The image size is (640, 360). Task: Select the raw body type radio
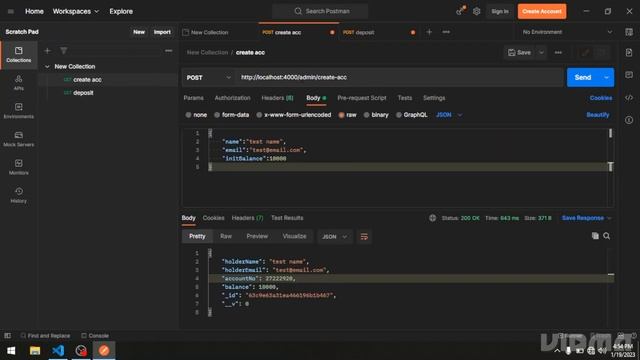pyautogui.click(x=341, y=115)
